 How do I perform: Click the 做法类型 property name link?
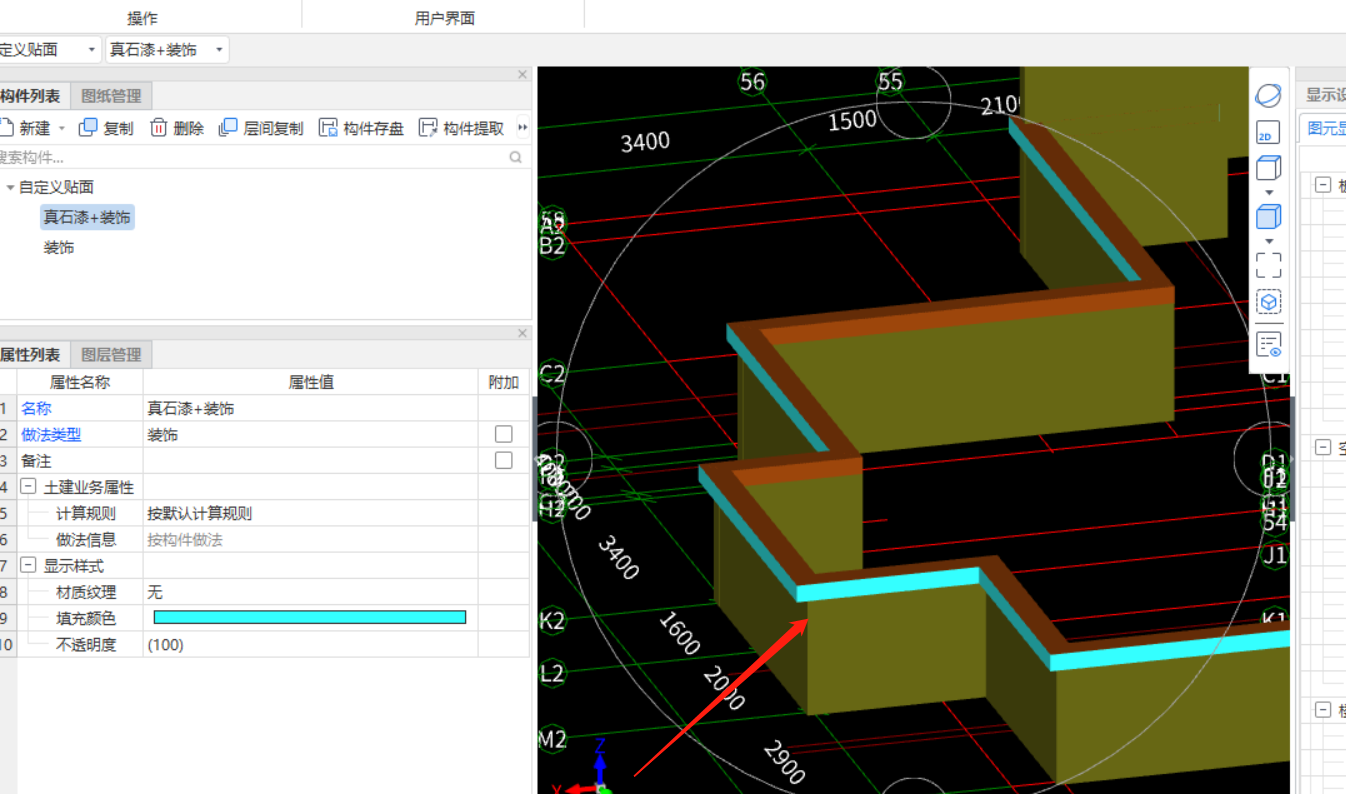coord(51,434)
